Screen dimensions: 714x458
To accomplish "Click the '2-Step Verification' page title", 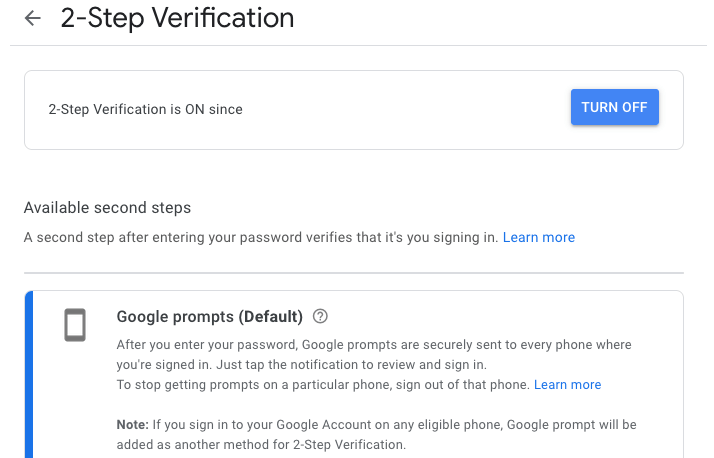I will pyautogui.click(x=177, y=18).
